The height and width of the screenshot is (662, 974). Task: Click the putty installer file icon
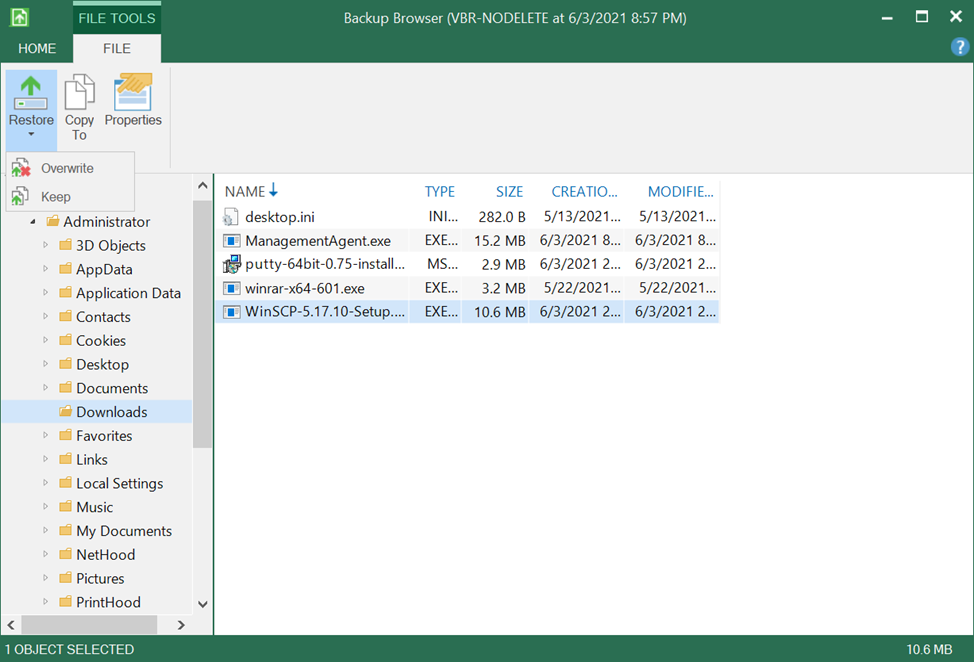(x=231, y=265)
